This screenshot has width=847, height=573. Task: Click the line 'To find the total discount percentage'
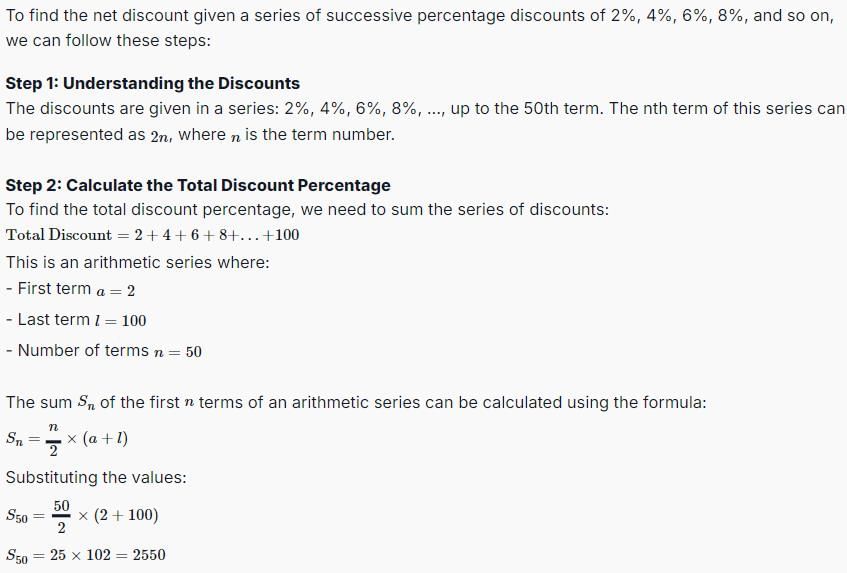[x=307, y=210]
